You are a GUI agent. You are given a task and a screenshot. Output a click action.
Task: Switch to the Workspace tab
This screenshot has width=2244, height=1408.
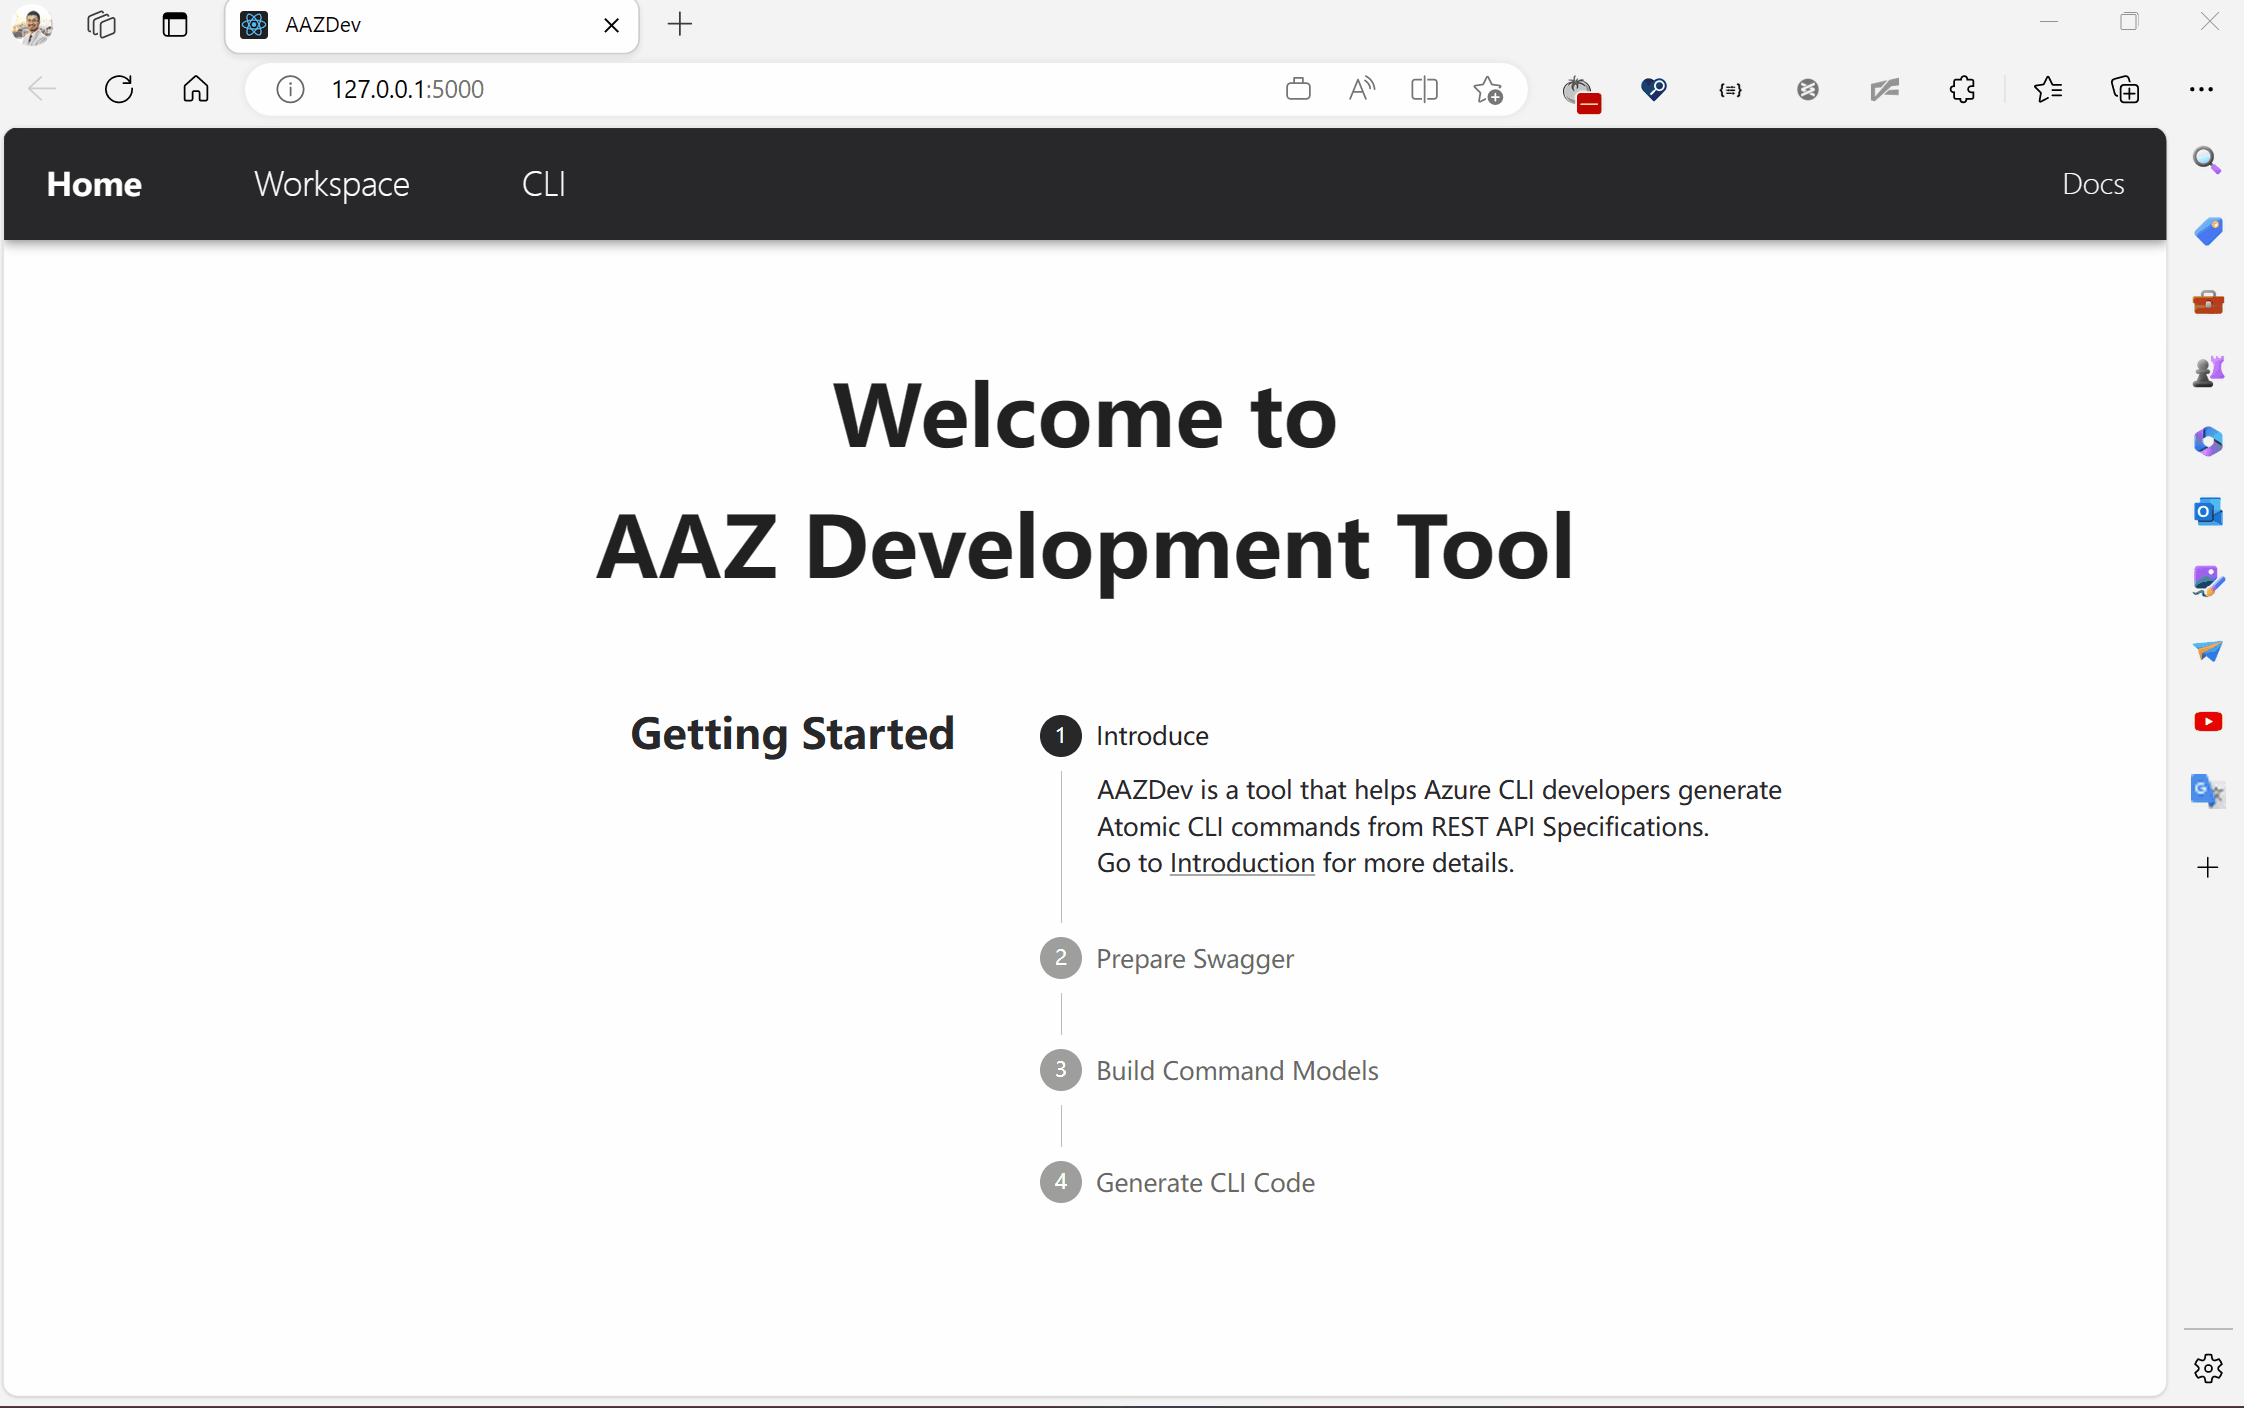pyautogui.click(x=331, y=184)
